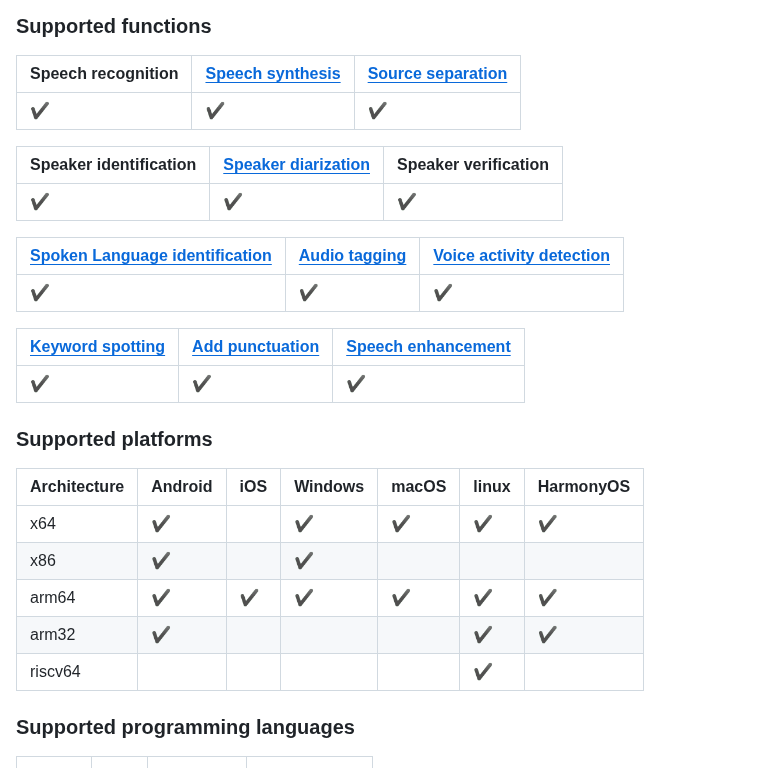The height and width of the screenshot is (768, 766).
Task: Click the checkmark under Speech enhancement
Action: 356,384
